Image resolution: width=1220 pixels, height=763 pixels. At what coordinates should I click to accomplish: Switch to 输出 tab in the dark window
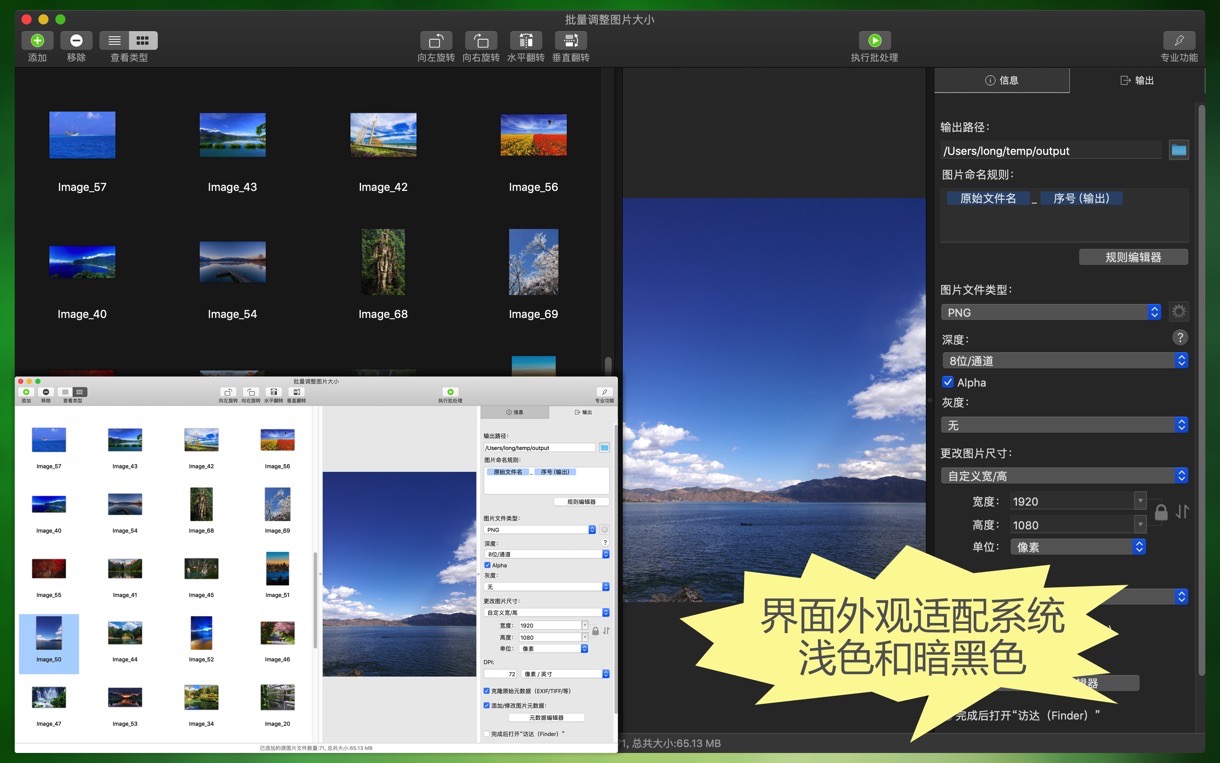1136,80
